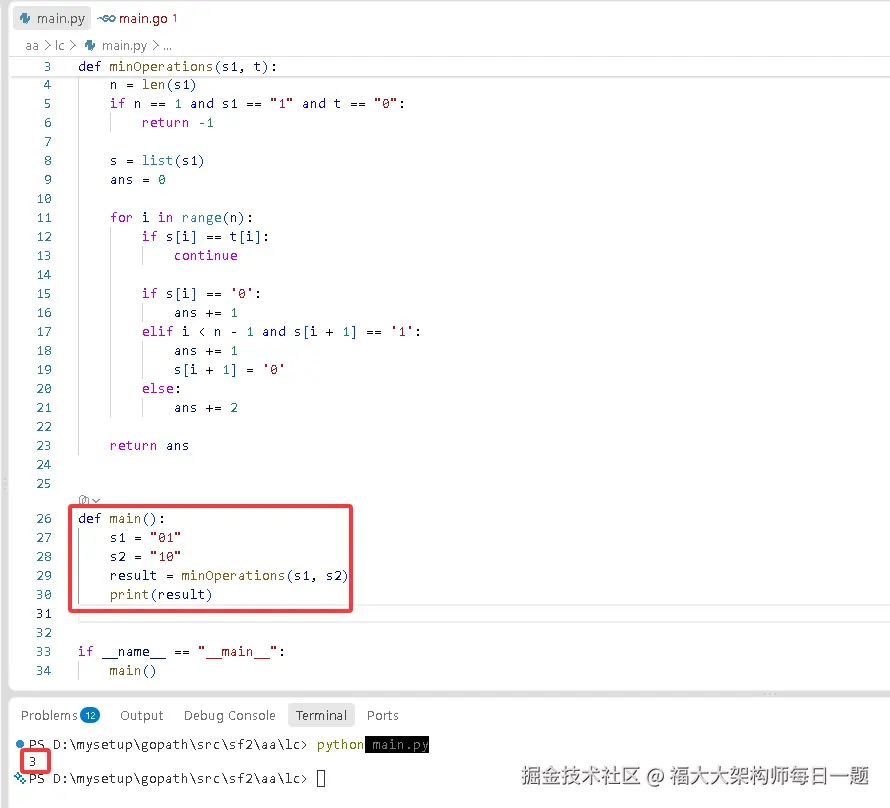This screenshot has width=890, height=808.
Task: Click 'return -1' on line 6
Action: [178, 123]
